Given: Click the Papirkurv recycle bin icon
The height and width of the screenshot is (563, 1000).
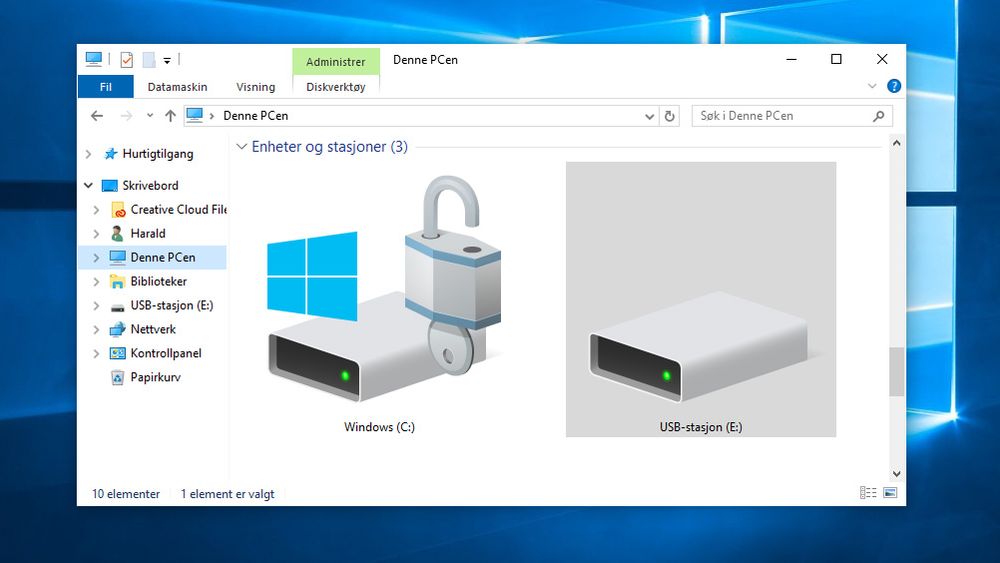Looking at the screenshot, I should [117, 377].
